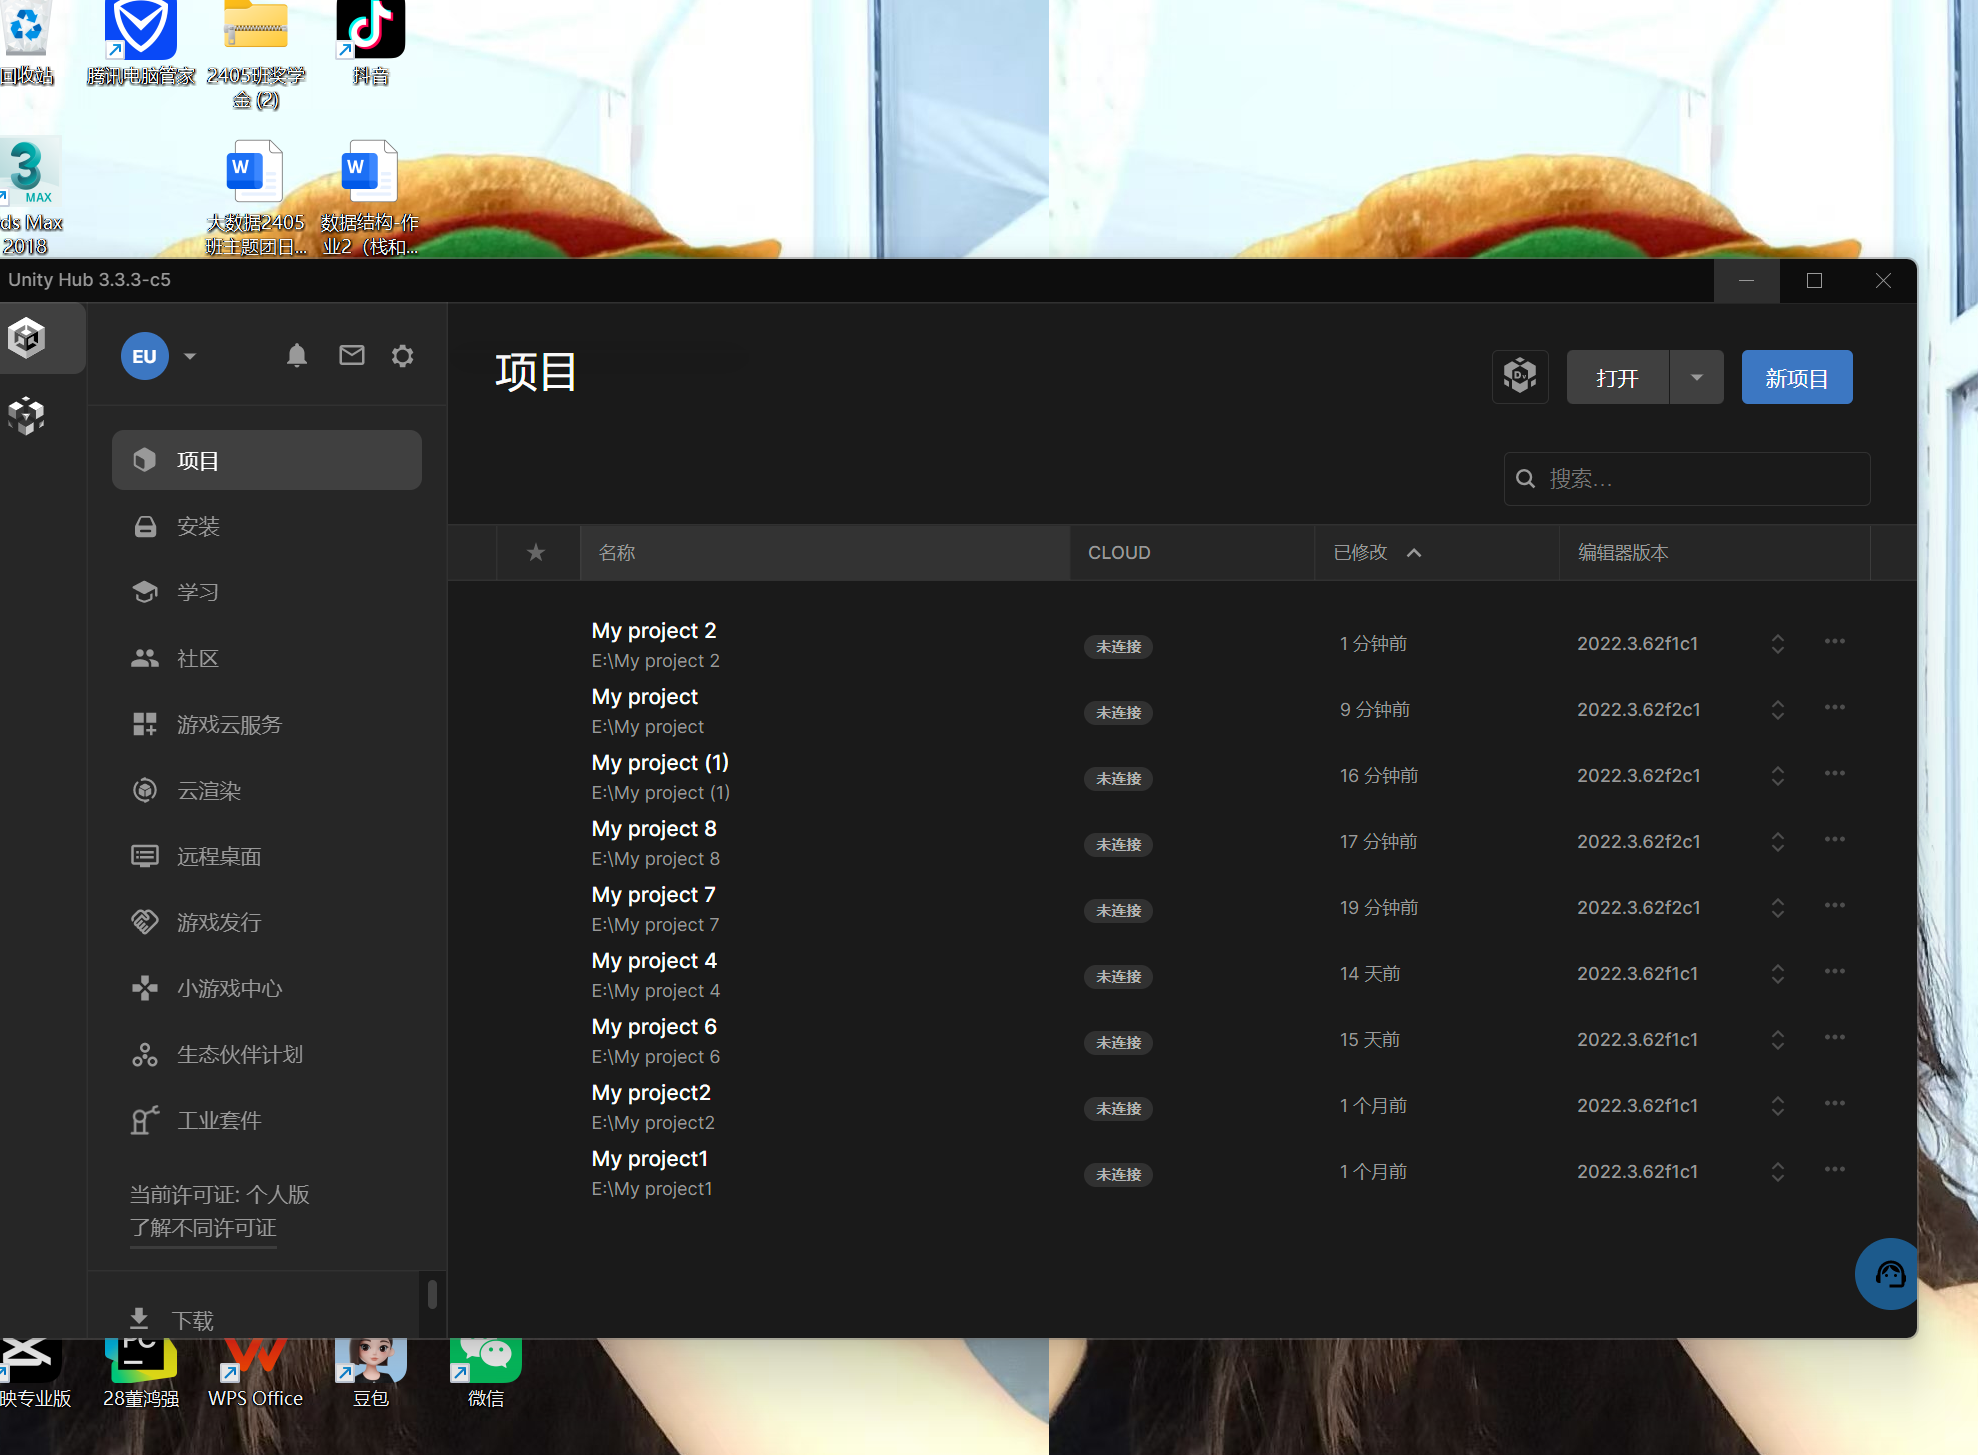Open more options for My project 8
Image resolution: width=1978 pixels, height=1455 pixels.
(1834, 840)
